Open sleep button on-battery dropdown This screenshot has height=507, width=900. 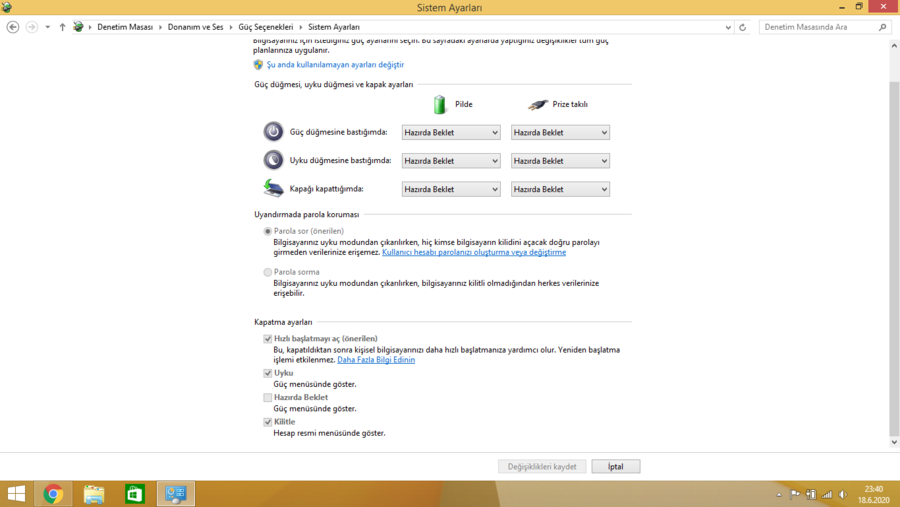click(451, 161)
